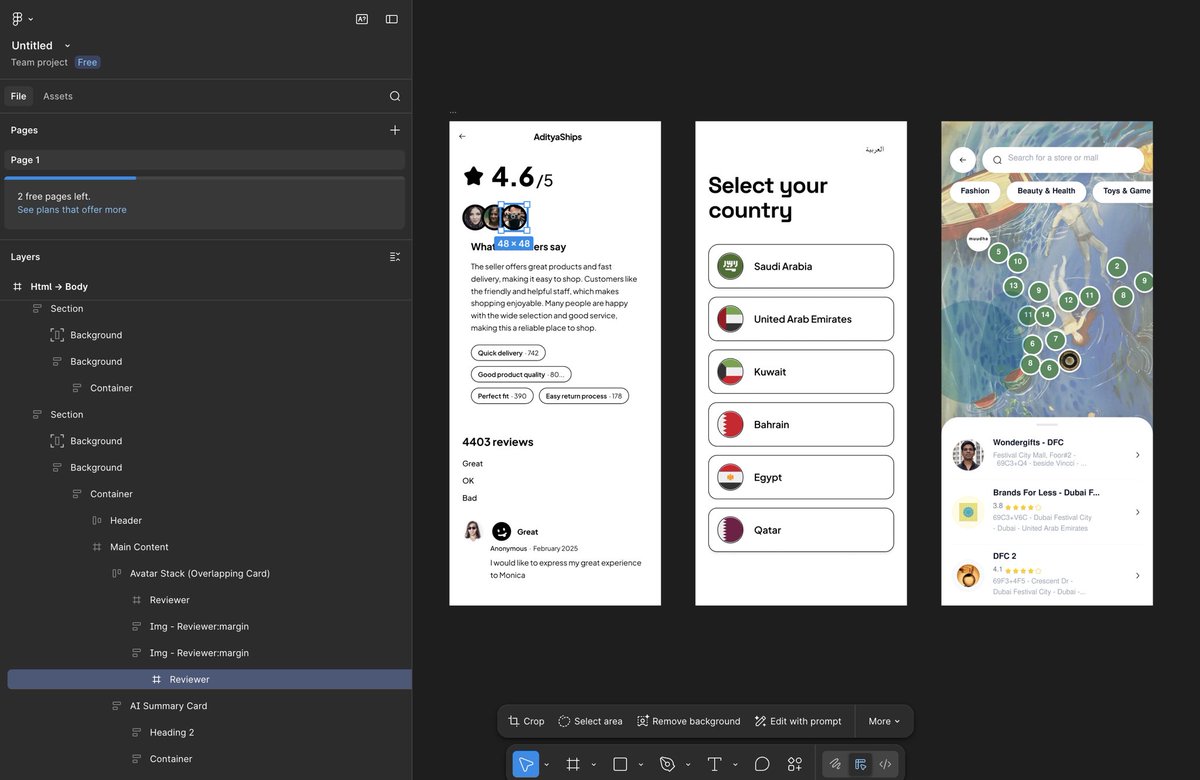Select Avatar Stack (Overlapping Card) layer
The width and height of the screenshot is (1200, 780).
tap(200, 574)
